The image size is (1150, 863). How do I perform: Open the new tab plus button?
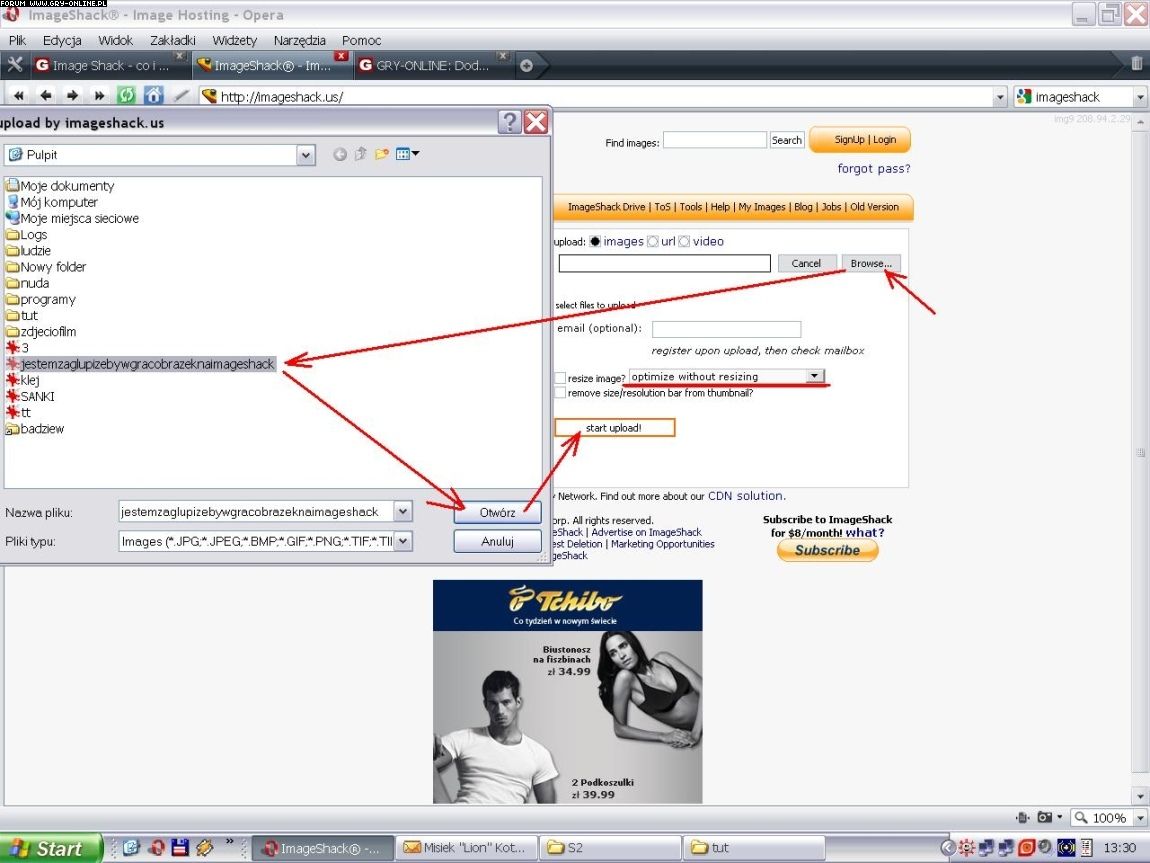pyautogui.click(x=526, y=66)
